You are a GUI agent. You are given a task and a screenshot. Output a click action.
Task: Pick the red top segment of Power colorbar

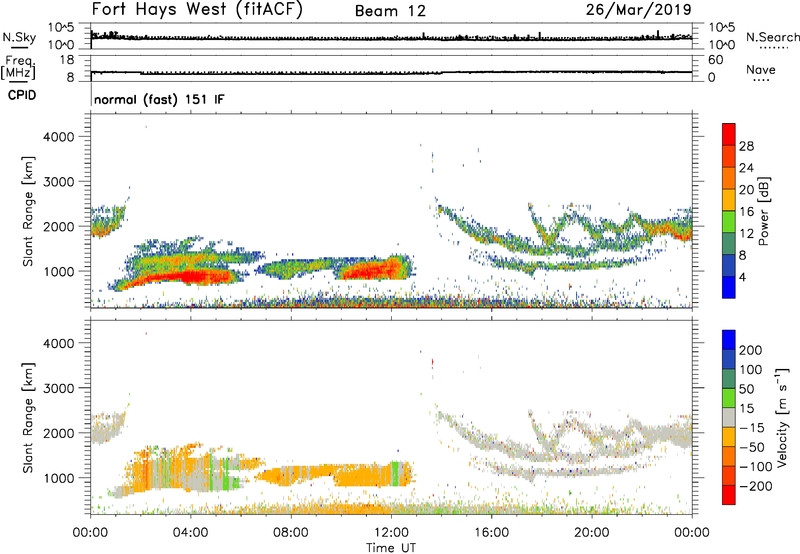[x=729, y=134]
